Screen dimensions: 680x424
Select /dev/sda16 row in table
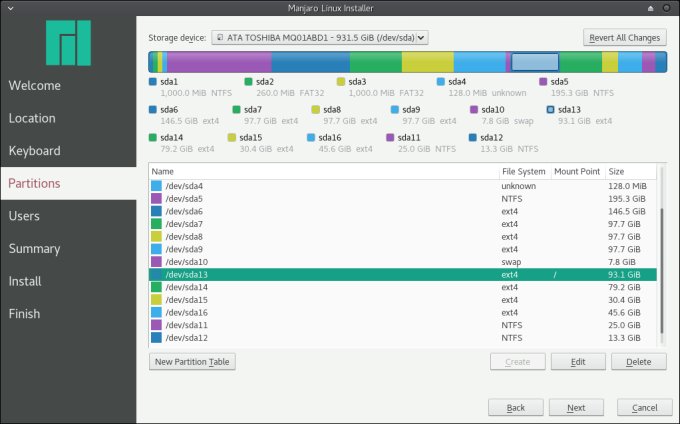click(x=402, y=313)
